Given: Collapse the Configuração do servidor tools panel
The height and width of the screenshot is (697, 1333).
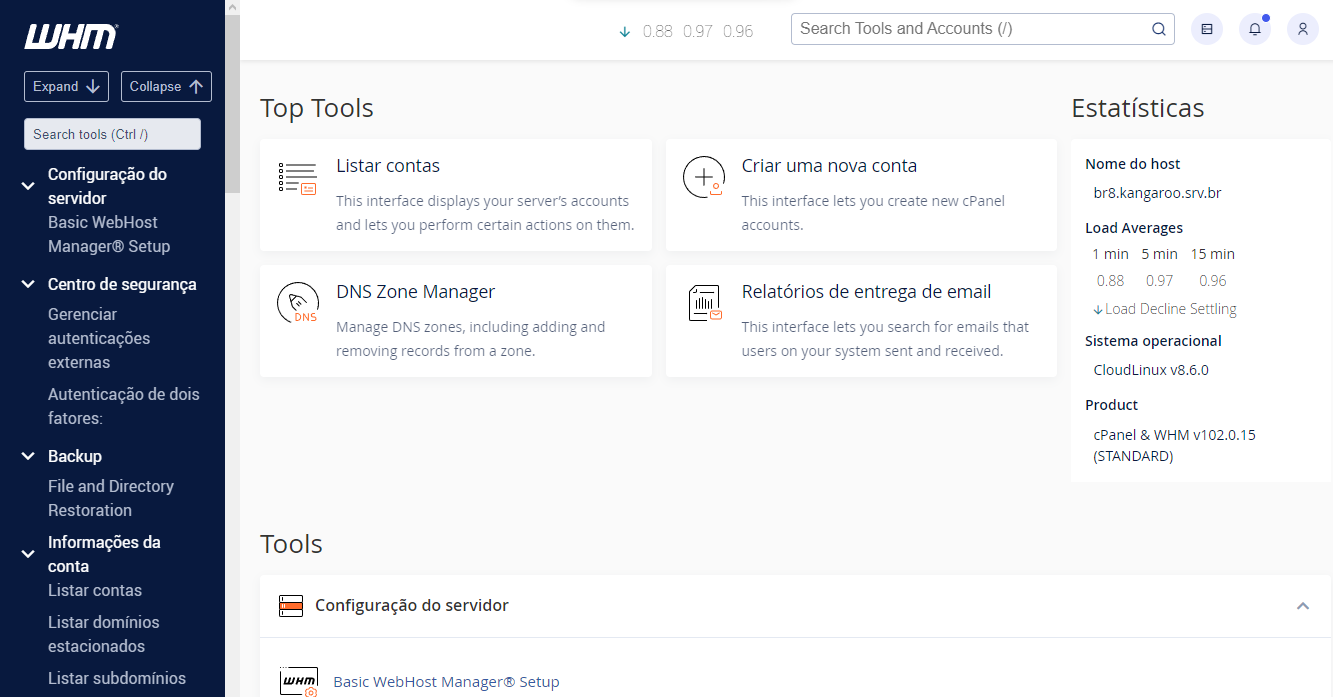Looking at the screenshot, I should [1302, 606].
